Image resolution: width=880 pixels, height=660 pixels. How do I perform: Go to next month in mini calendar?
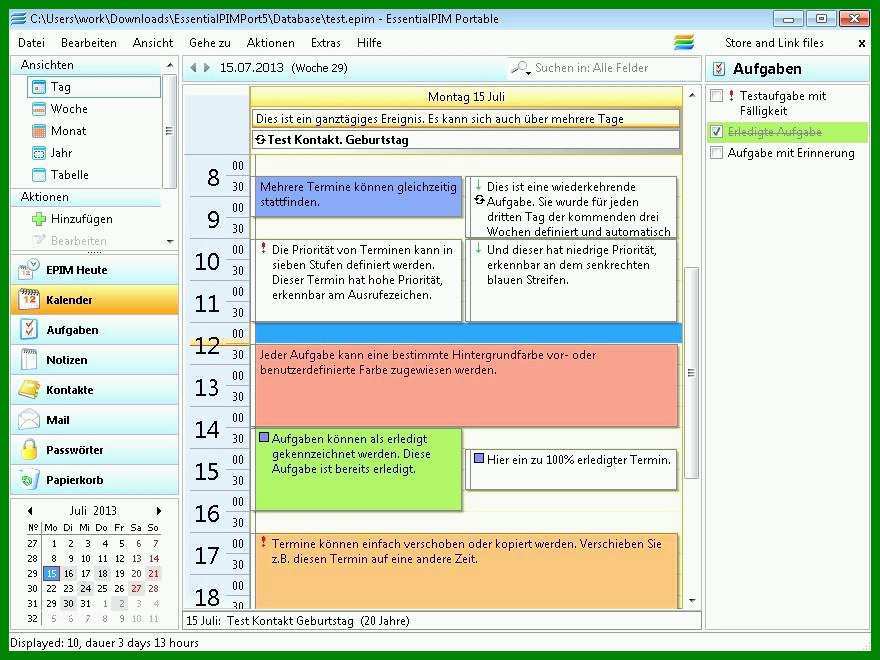coord(159,511)
